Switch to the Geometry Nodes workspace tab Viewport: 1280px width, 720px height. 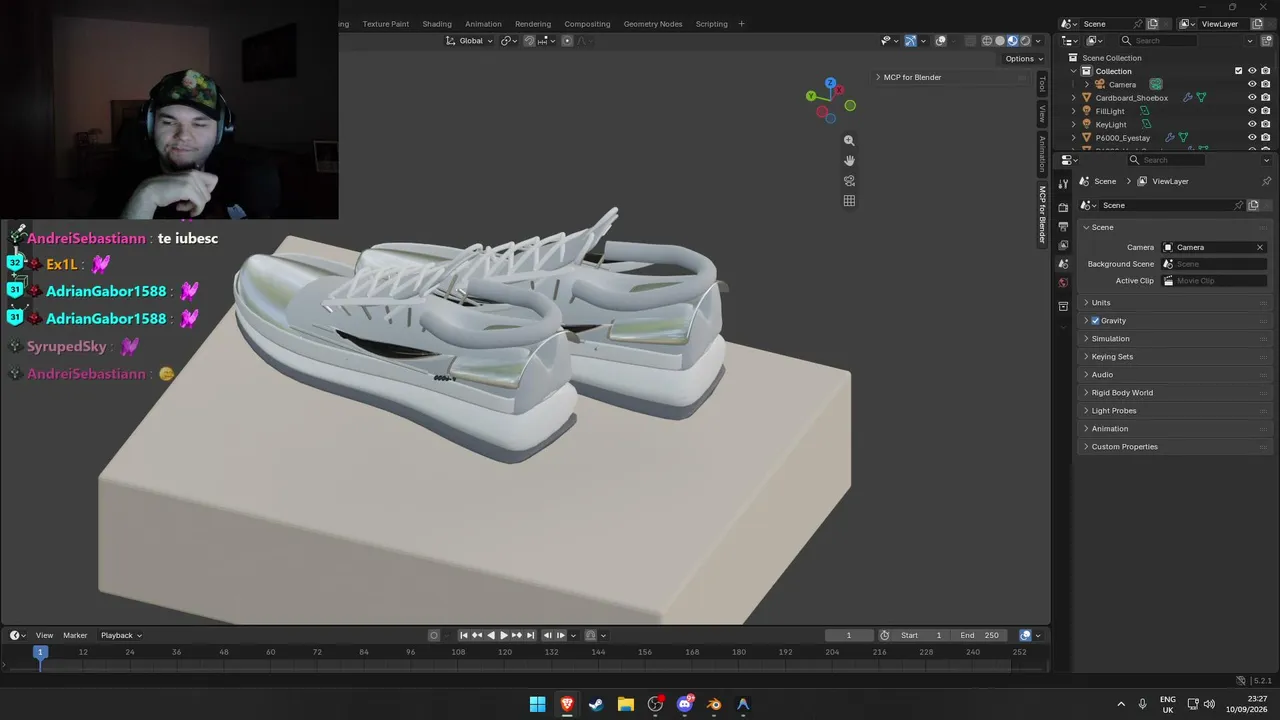pos(653,24)
